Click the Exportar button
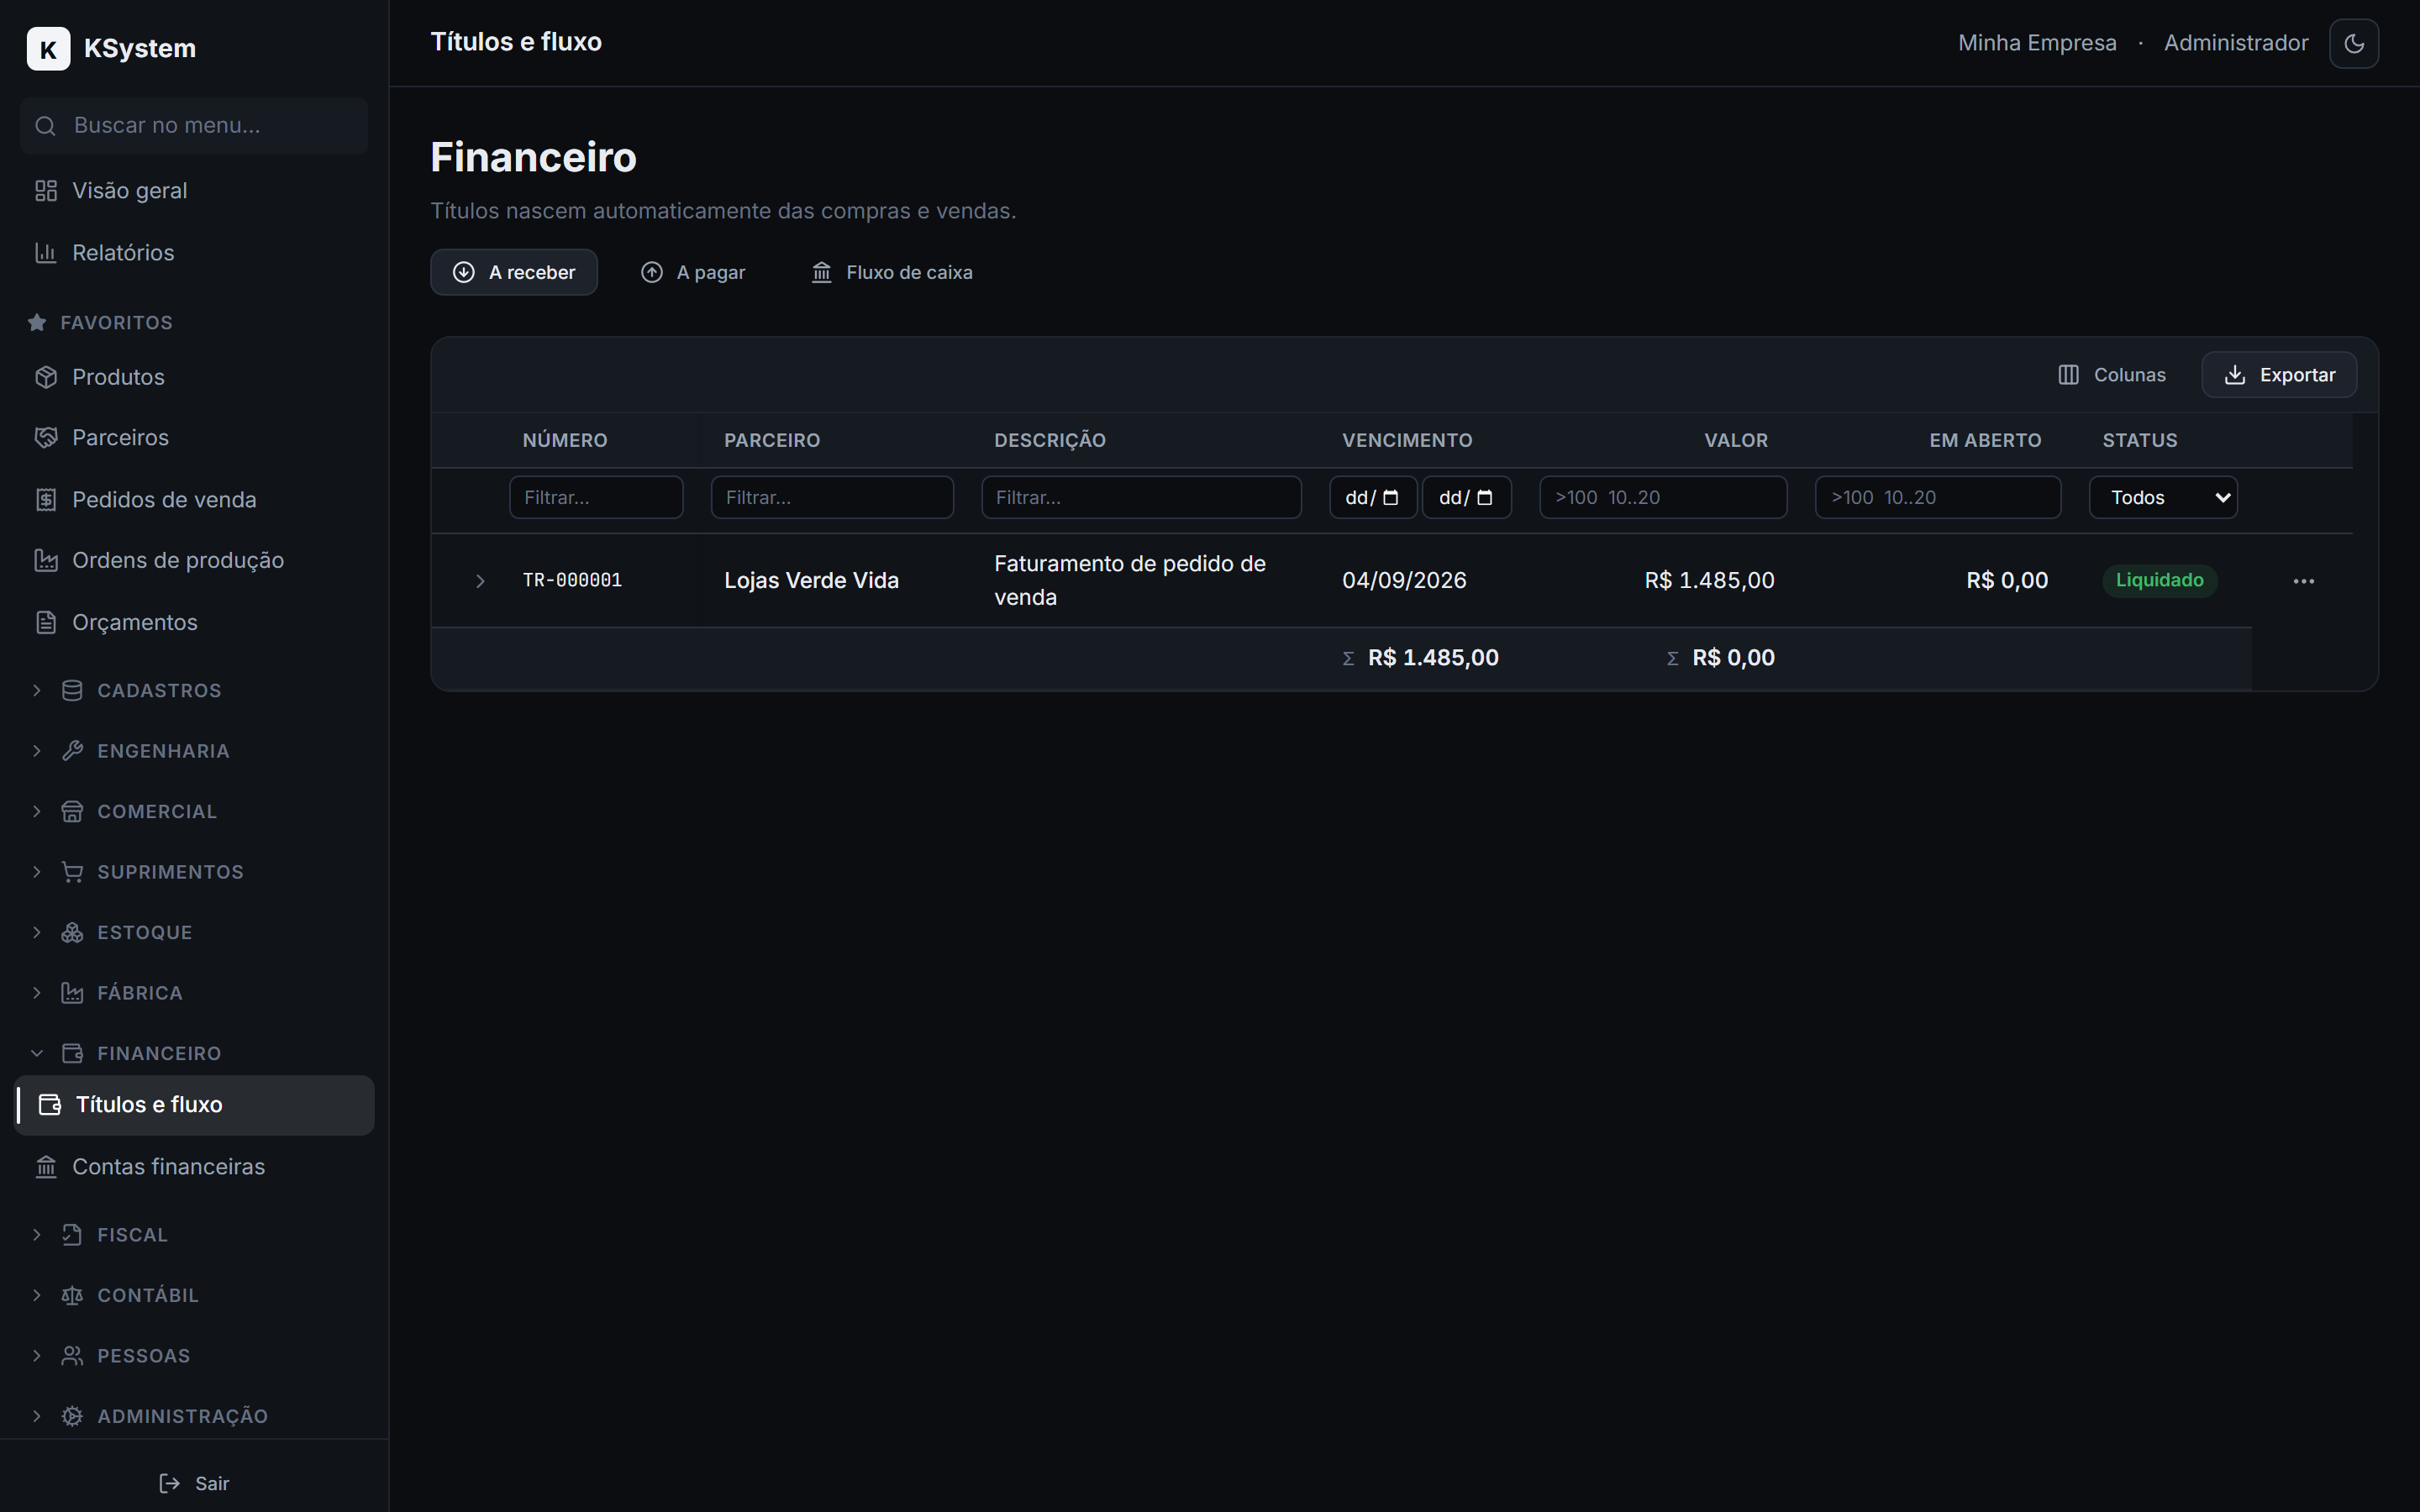Screen dimensions: 2420x1512 pos(2279,375)
